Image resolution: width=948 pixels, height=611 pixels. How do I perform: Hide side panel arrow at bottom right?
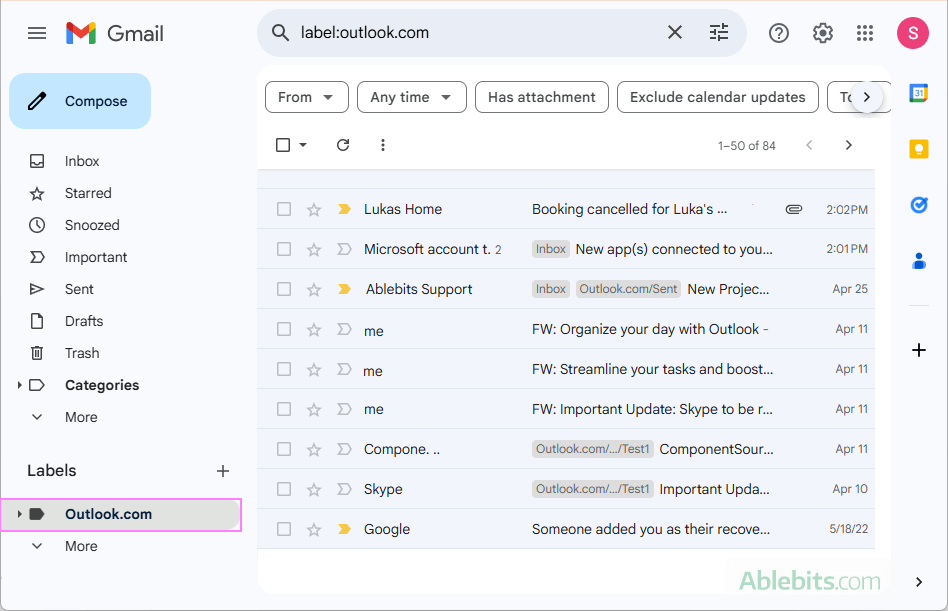pos(919,582)
